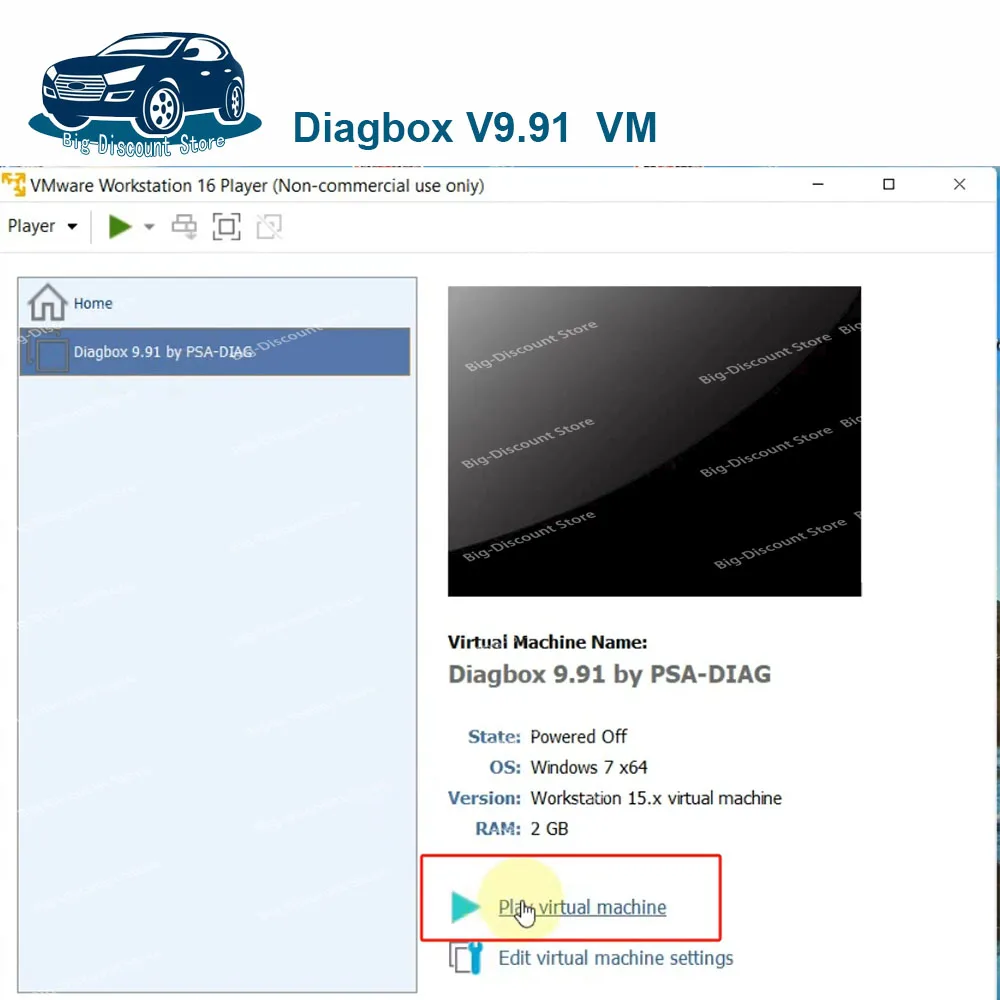Click Send Ctrl+Alt+Del toolbar icon
Image resolution: width=1000 pixels, height=1000 pixels.
click(184, 226)
